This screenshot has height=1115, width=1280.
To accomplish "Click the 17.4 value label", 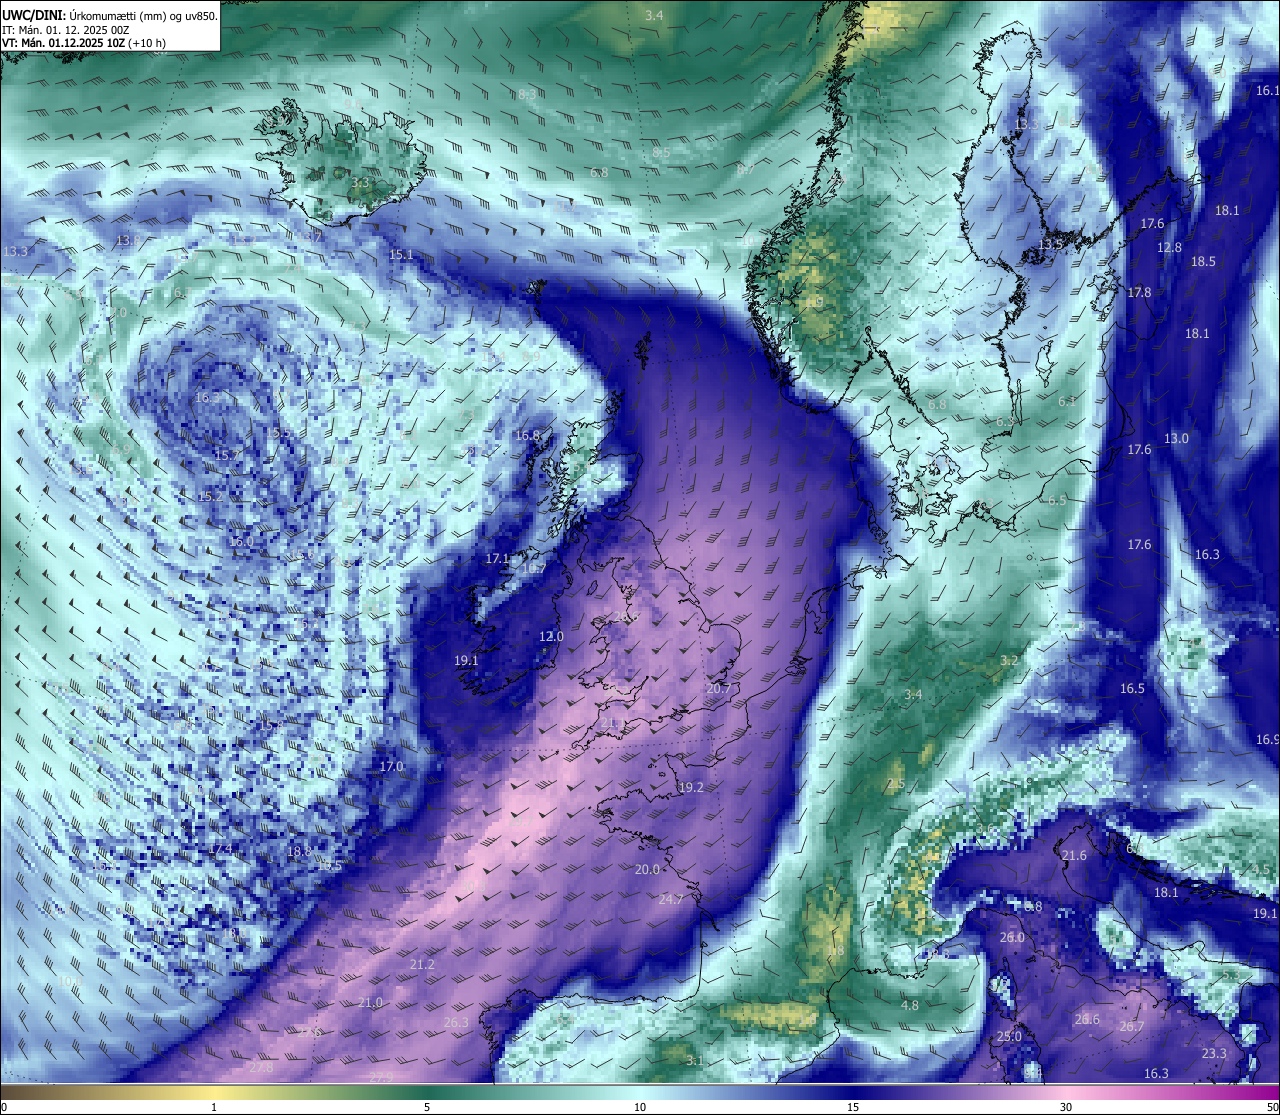I will (220, 849).
